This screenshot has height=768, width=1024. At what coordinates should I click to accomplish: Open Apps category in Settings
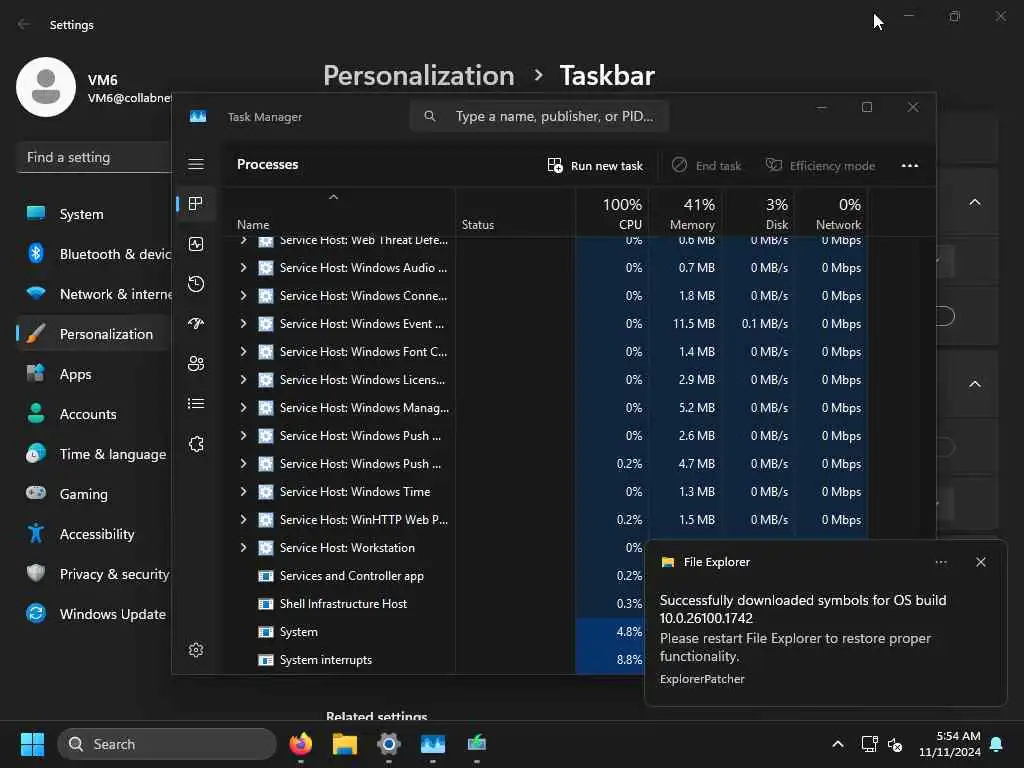click(x=94, y=374)
